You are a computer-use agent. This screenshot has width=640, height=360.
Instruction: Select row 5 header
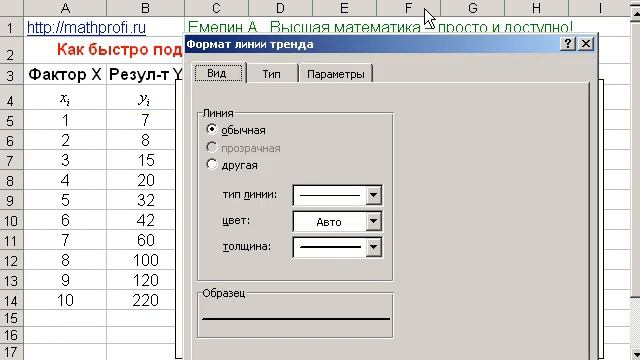click(11, 121)
